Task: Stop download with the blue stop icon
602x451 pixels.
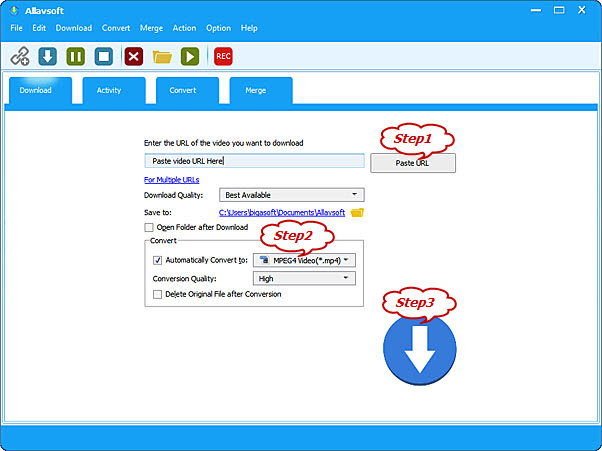Action: click(x=104, y=56)
